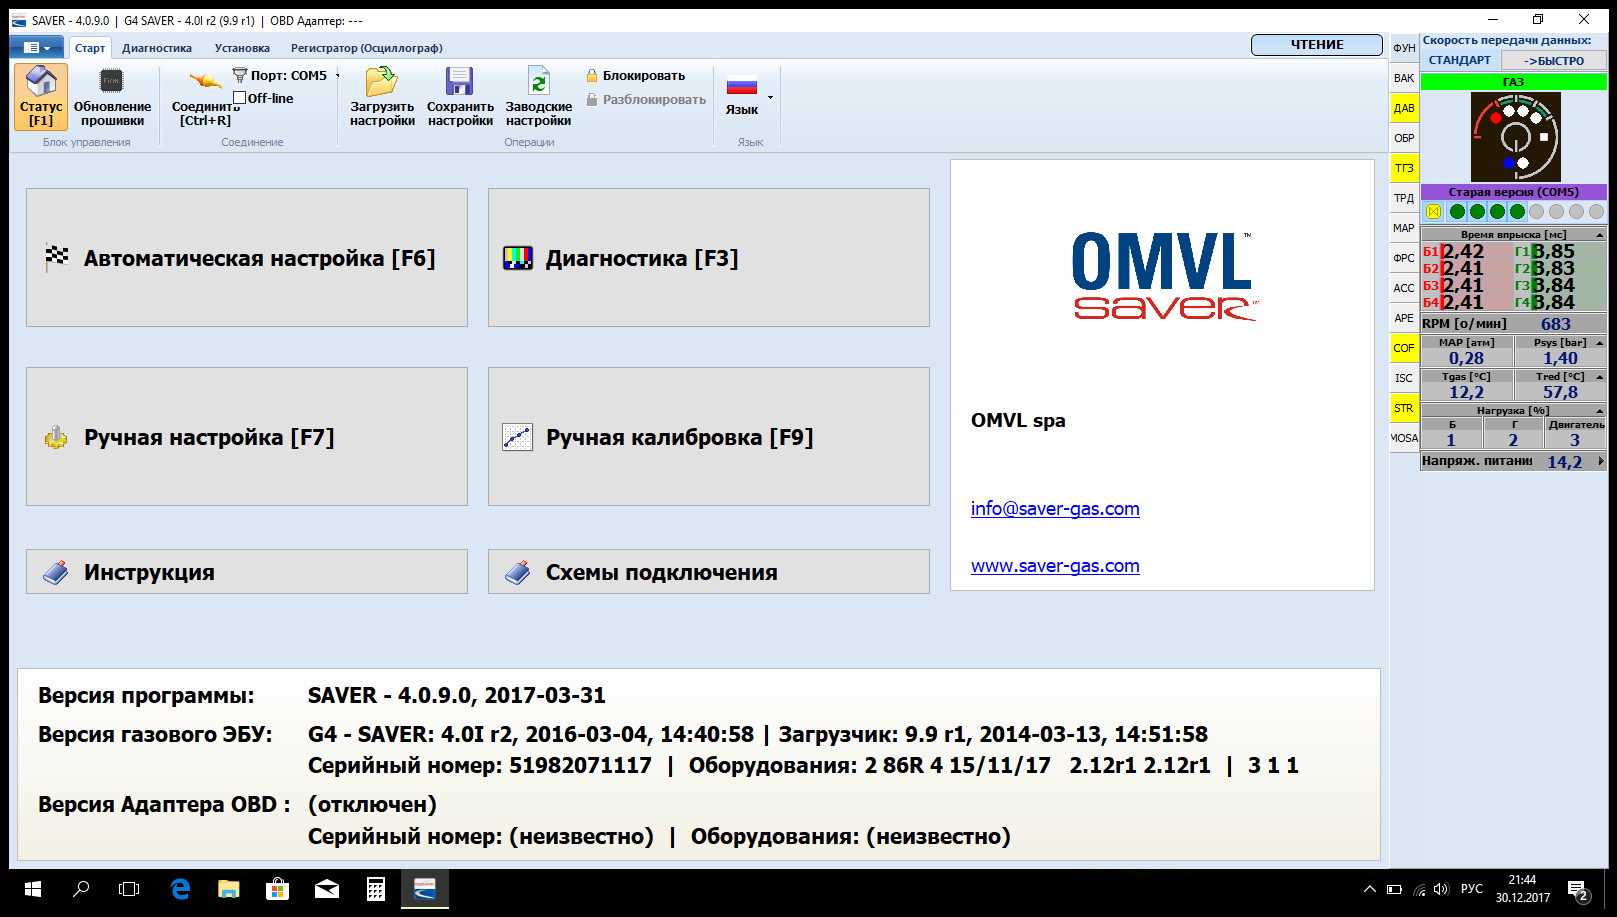
Task: Open the Calculator taskbar icon
Action: coord(376,889)
